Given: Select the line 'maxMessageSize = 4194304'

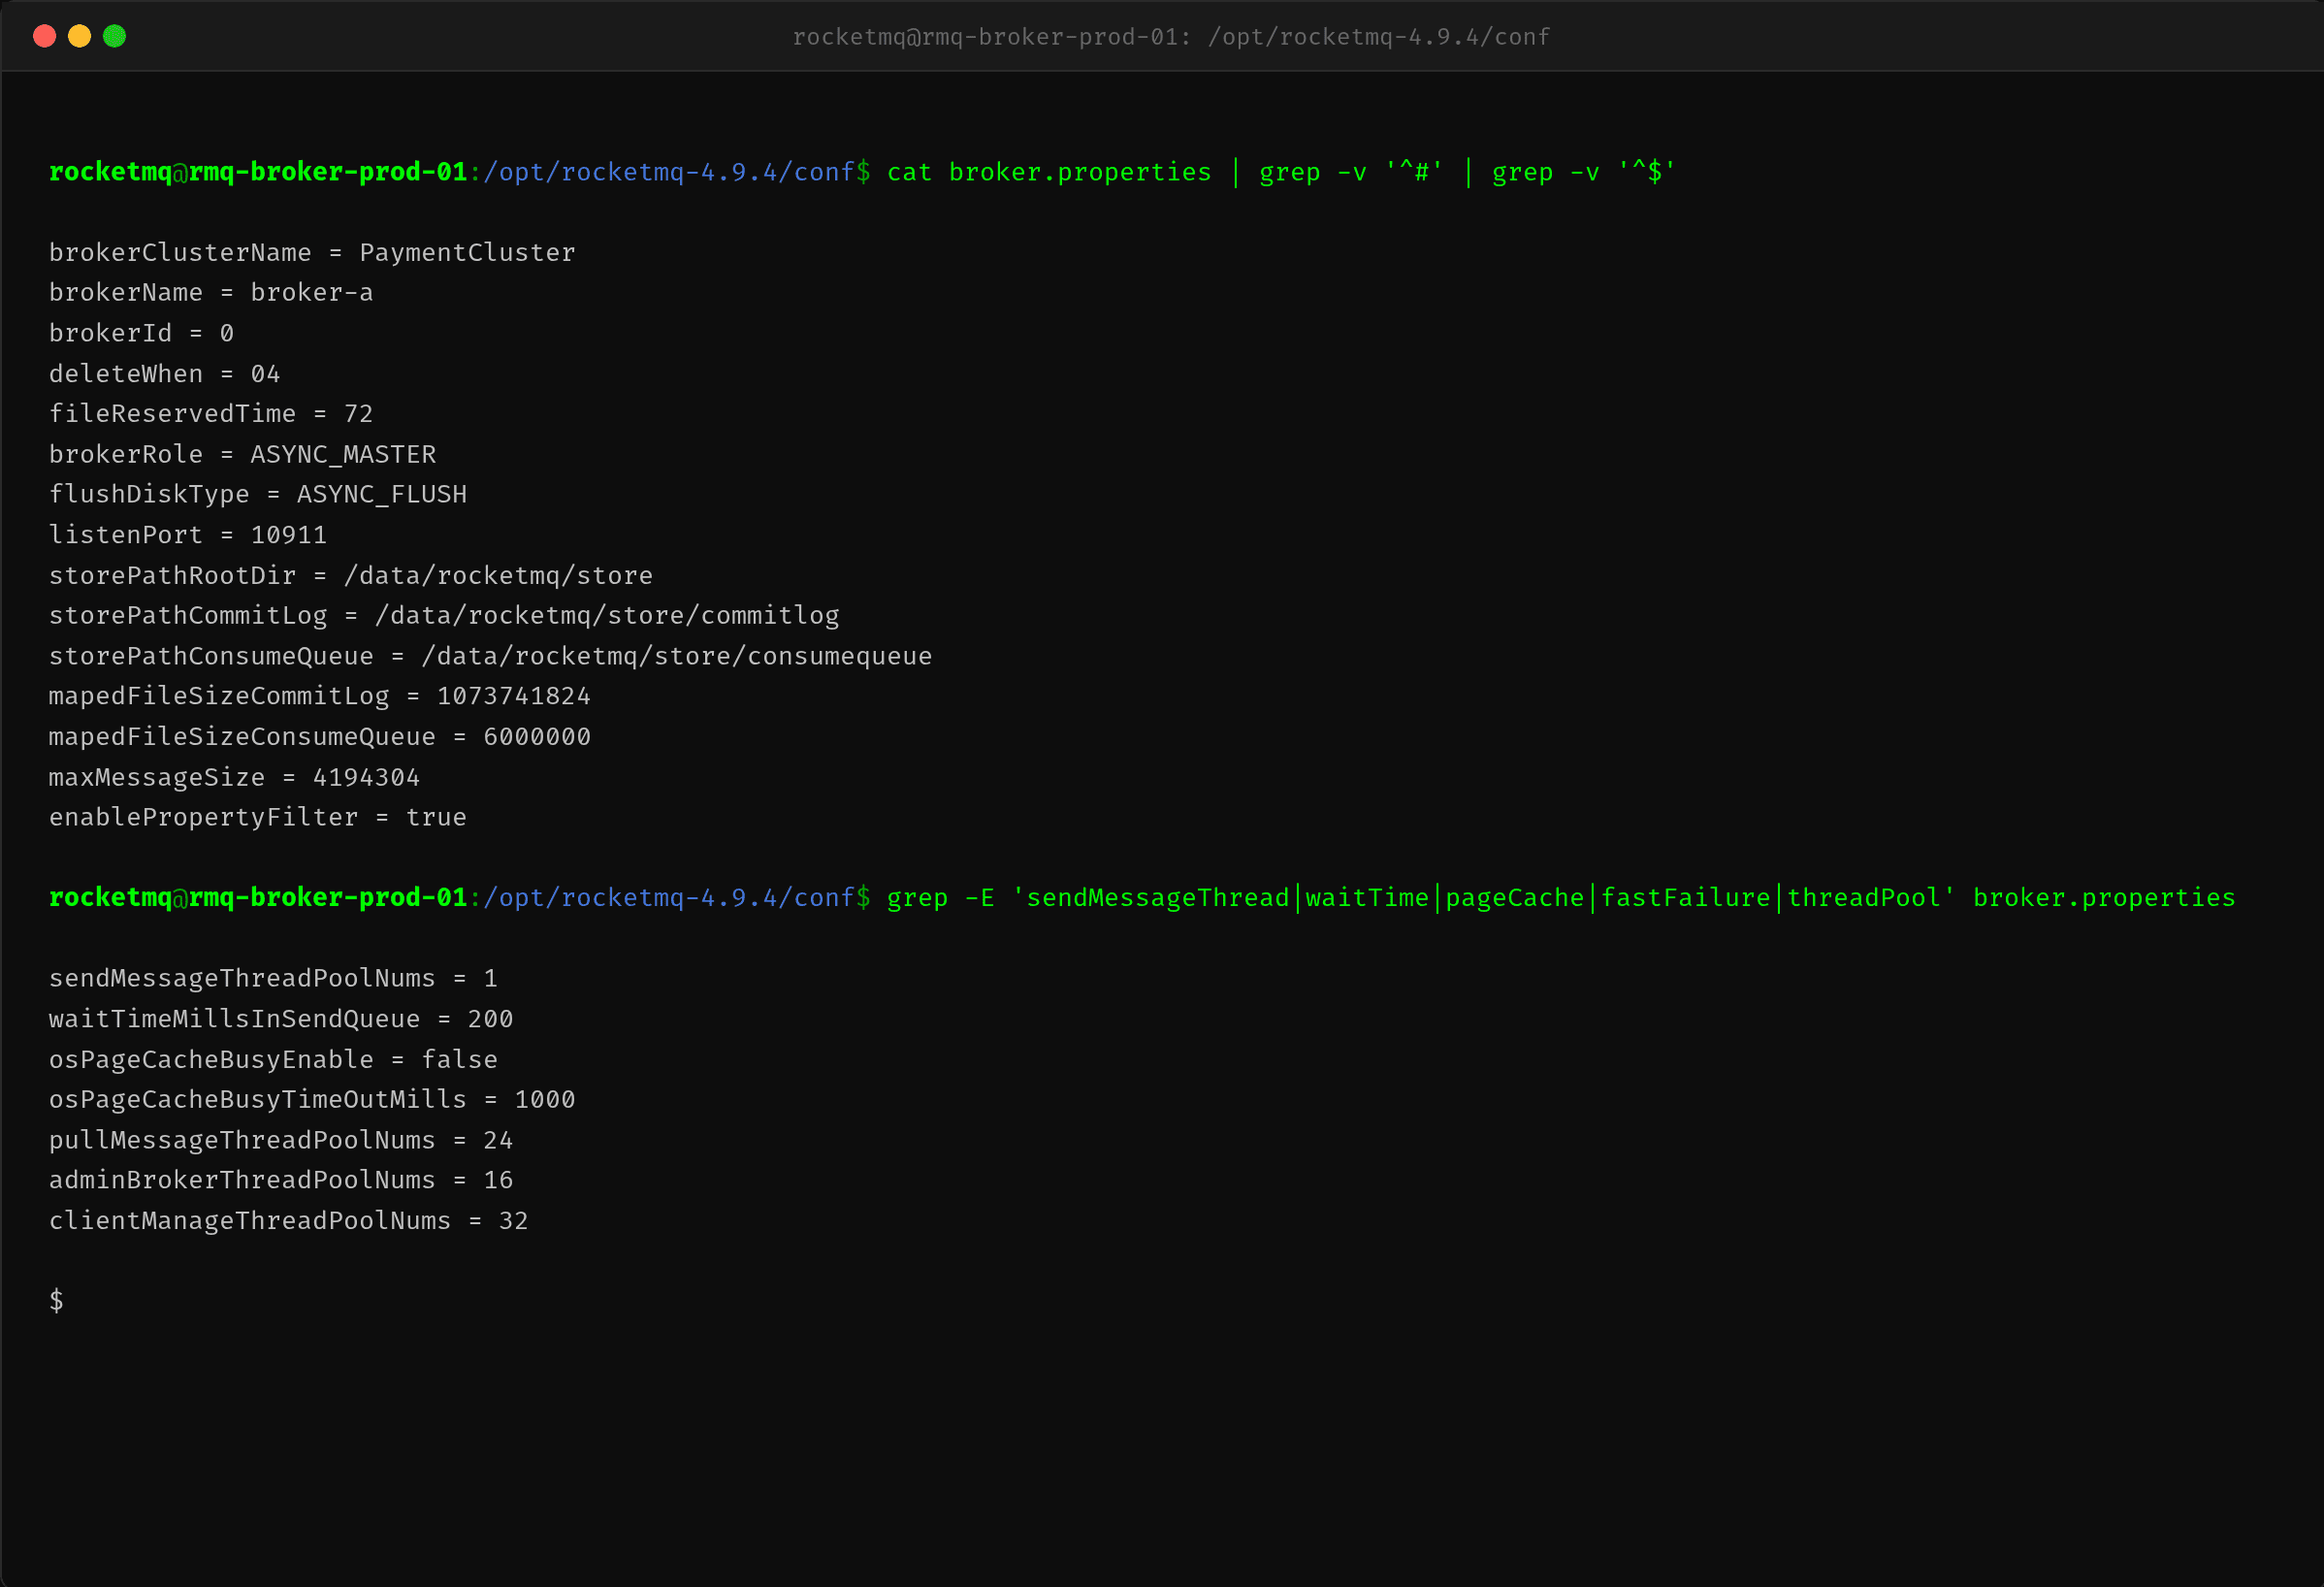Looking at the screenshot, I should click(234, 777).
